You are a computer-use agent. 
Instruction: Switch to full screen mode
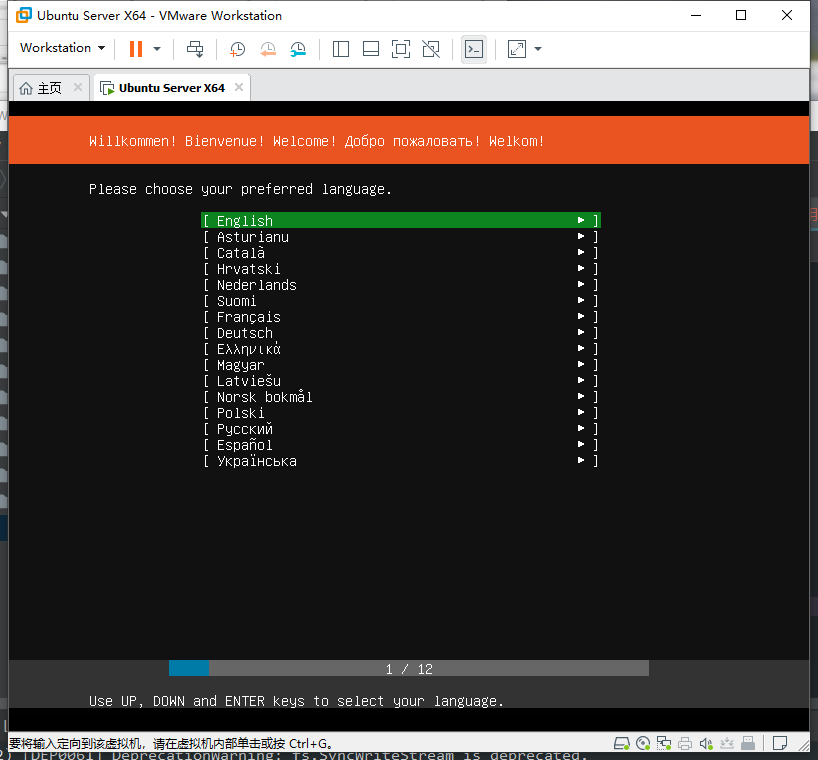[x=401, y=49]
